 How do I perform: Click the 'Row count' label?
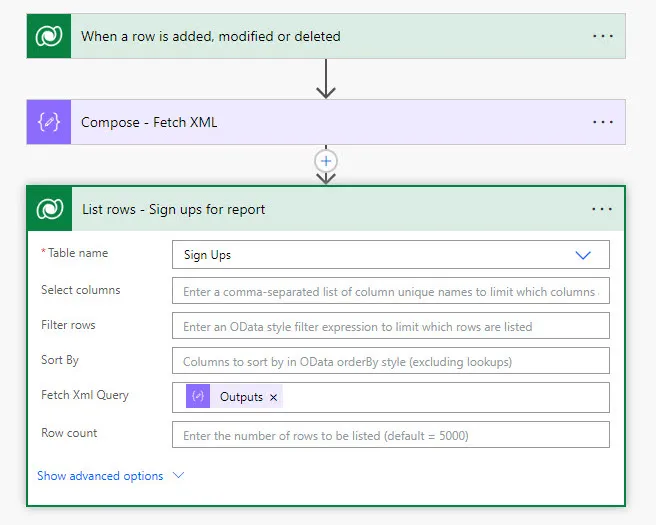tap(69, 433)
